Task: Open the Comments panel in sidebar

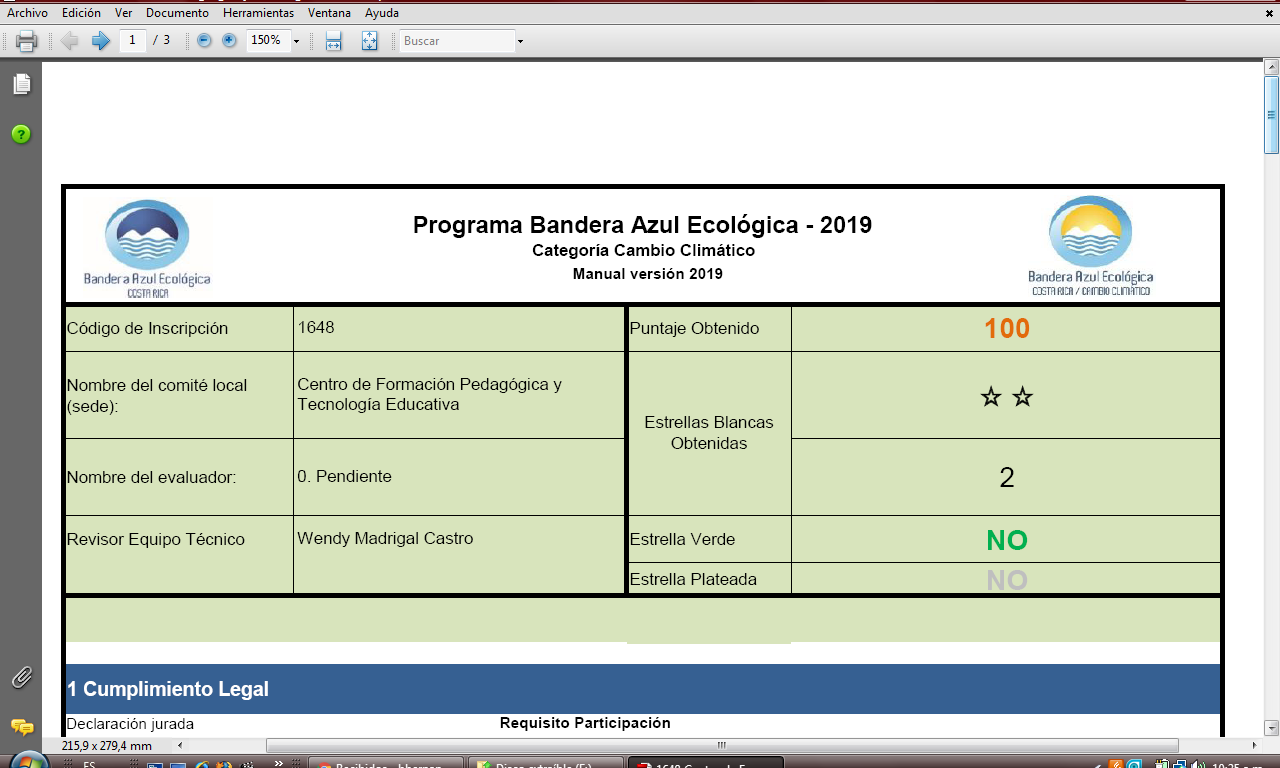Action: 21,727
